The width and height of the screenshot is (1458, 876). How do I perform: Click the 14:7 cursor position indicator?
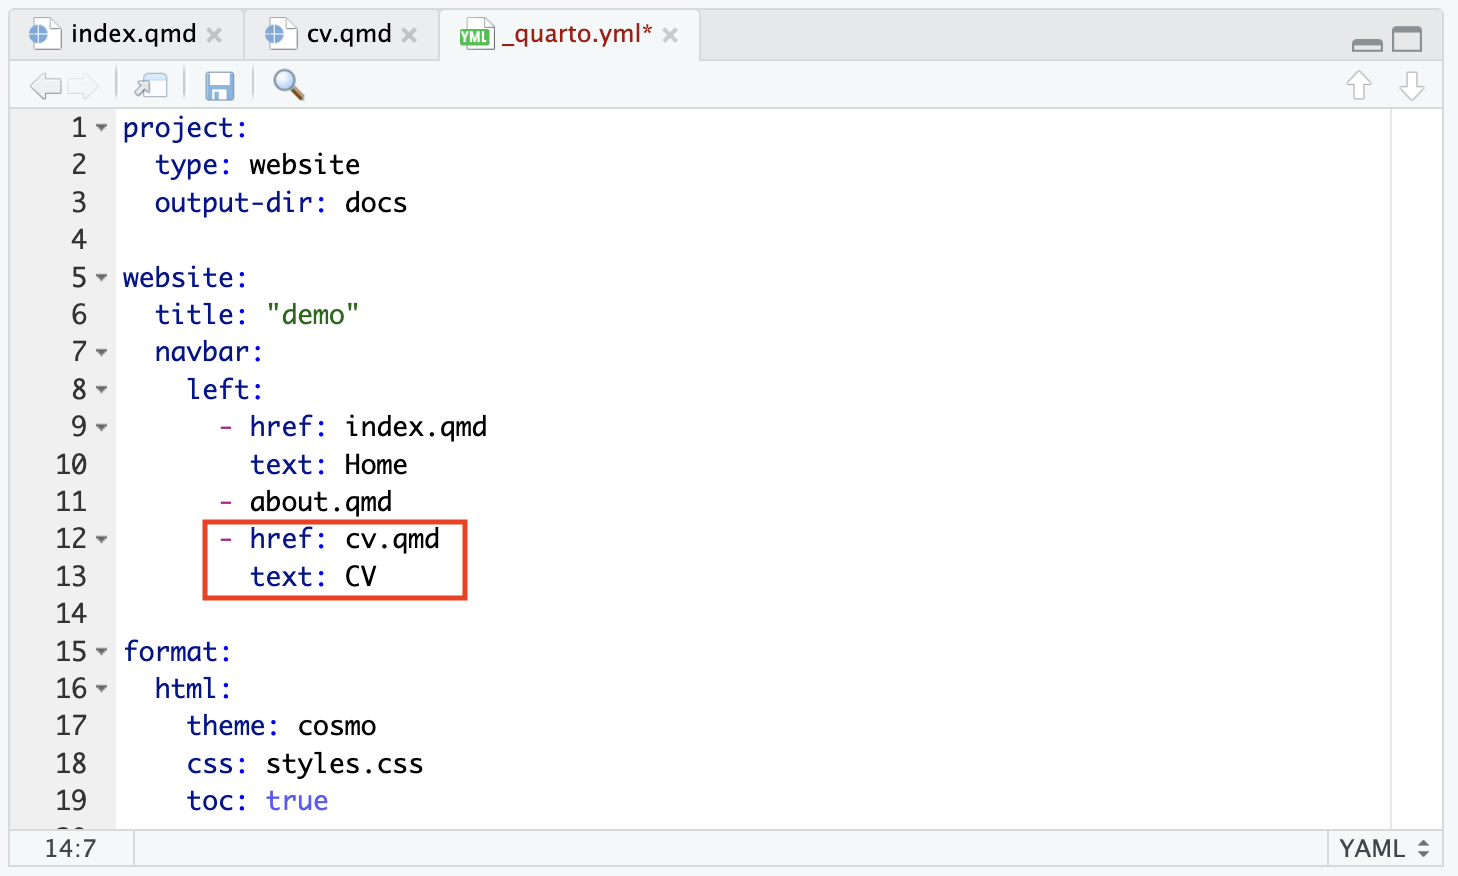(70, 849)
